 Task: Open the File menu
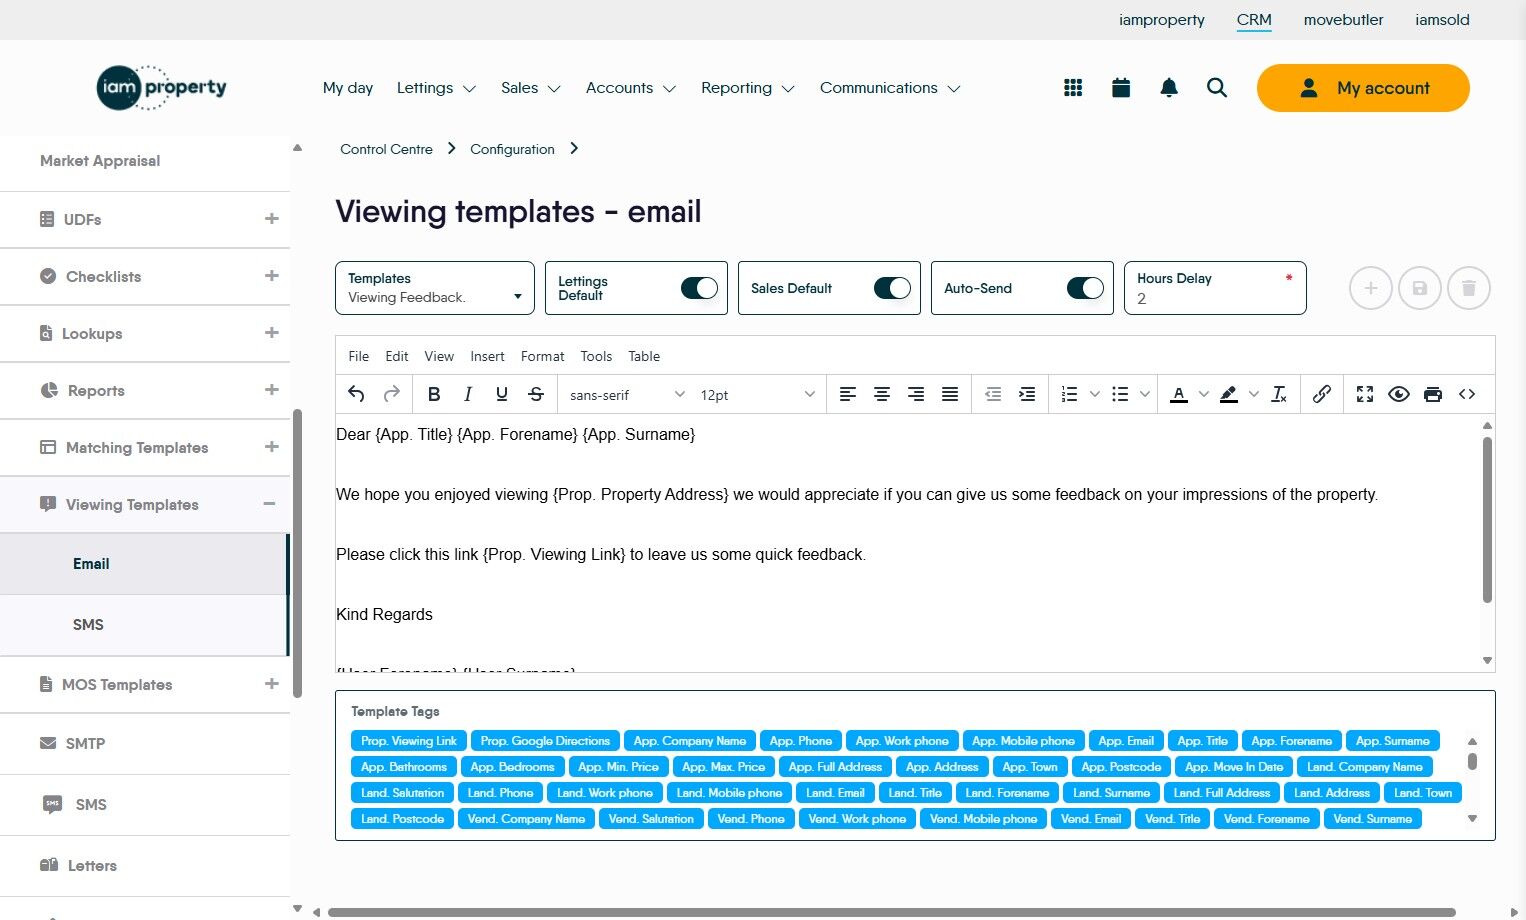(358, 356)
